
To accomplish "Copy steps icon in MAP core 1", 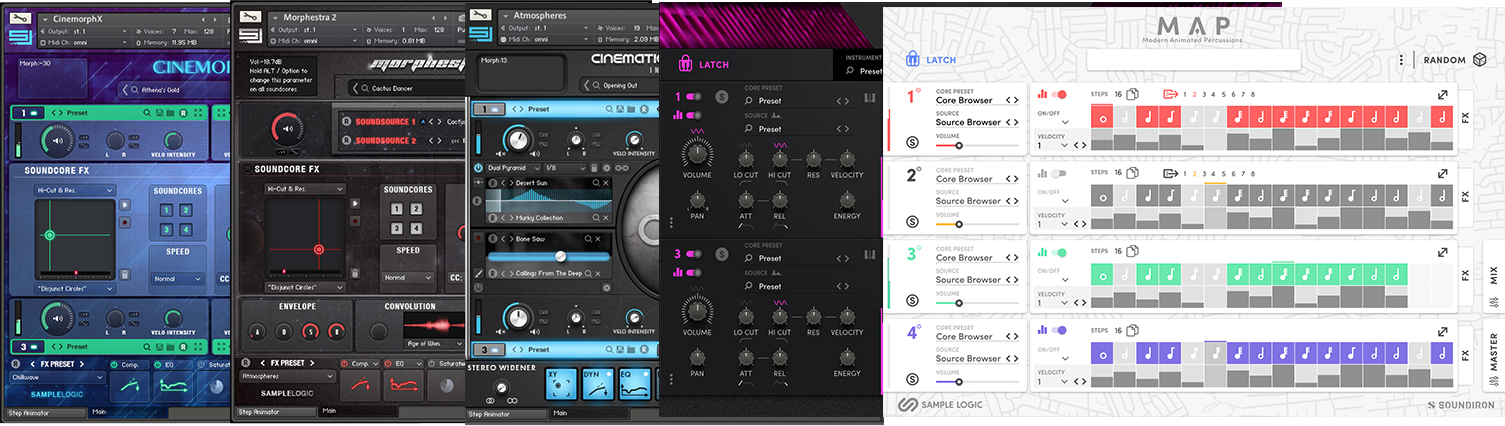I will pos(1132,95).
